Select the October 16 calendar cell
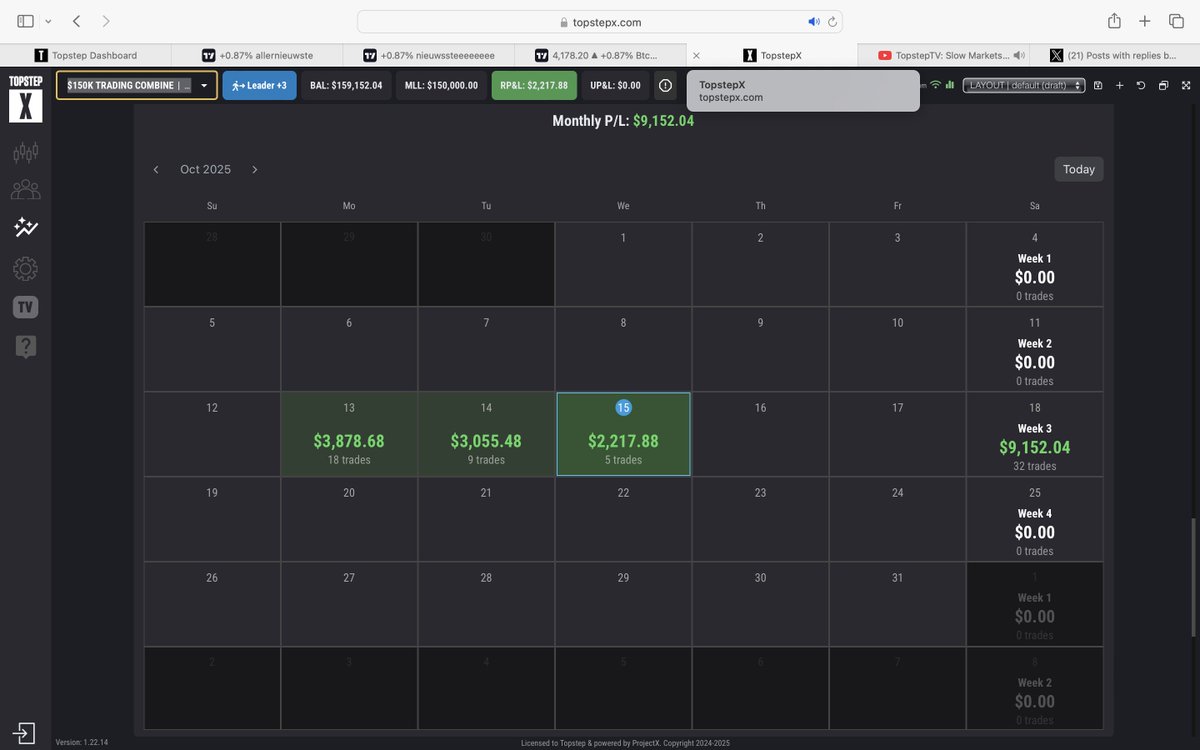The width and height of the screenshot is (1200, 750). (x=760, y=434)
